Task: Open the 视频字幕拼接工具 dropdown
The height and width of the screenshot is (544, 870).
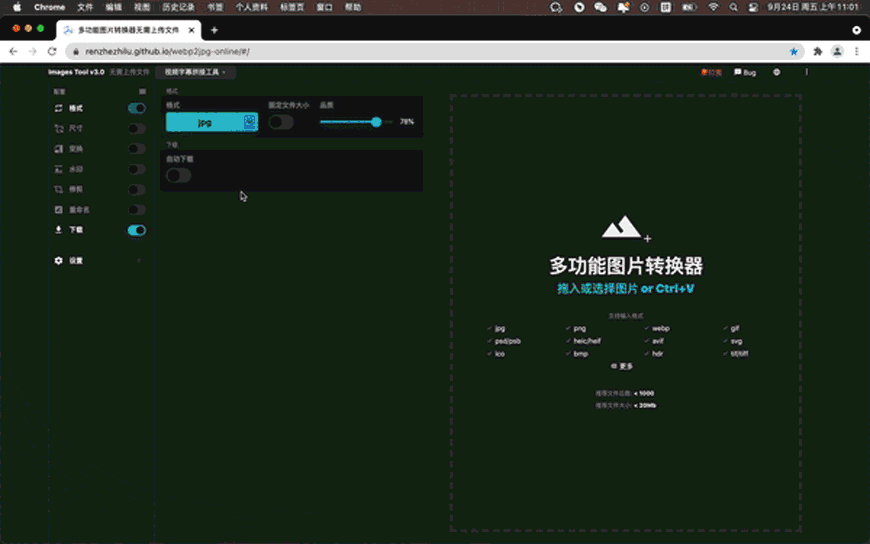Action: (x=195, y=72)
